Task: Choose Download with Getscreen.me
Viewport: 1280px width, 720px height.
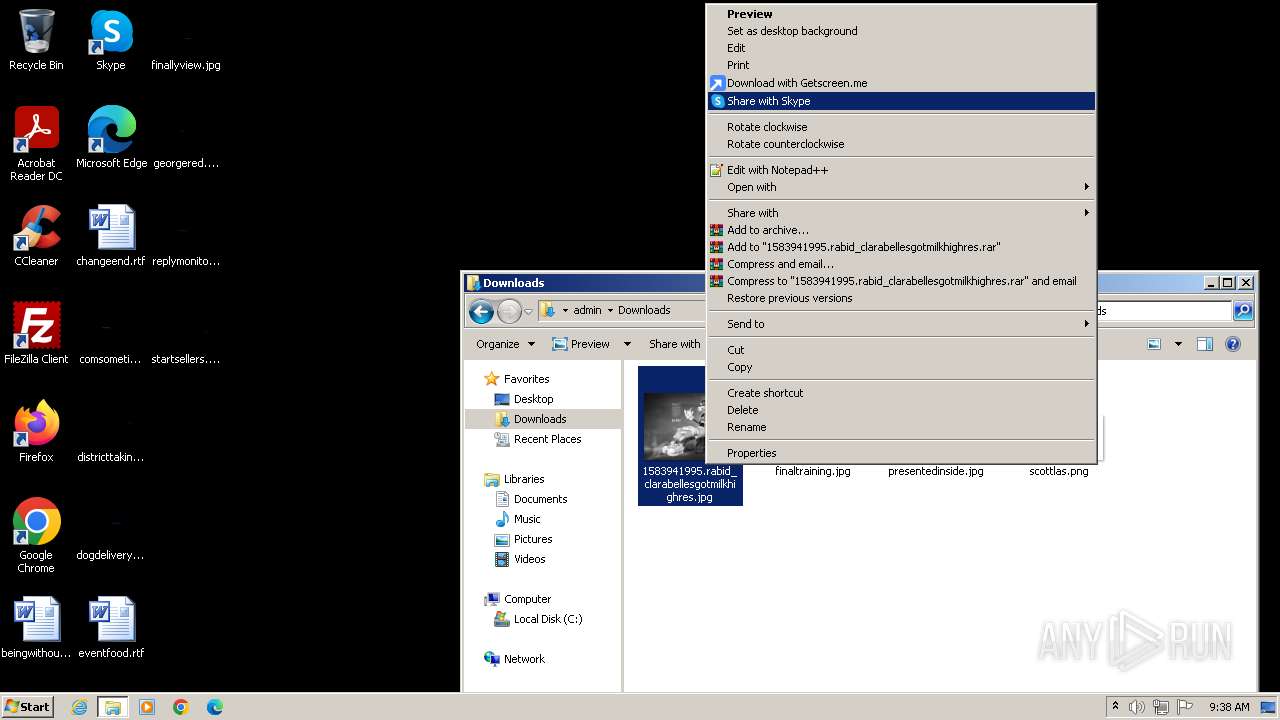Action: (902, 83)
